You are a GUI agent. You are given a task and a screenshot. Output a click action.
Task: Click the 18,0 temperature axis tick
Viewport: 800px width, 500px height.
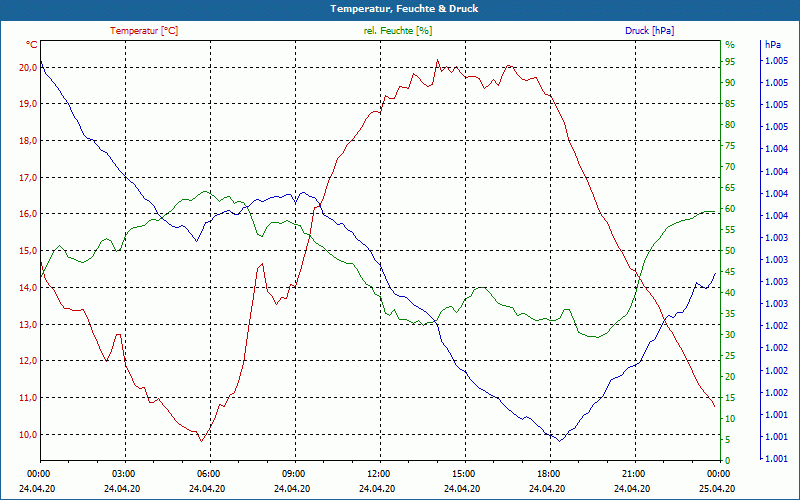30,141
